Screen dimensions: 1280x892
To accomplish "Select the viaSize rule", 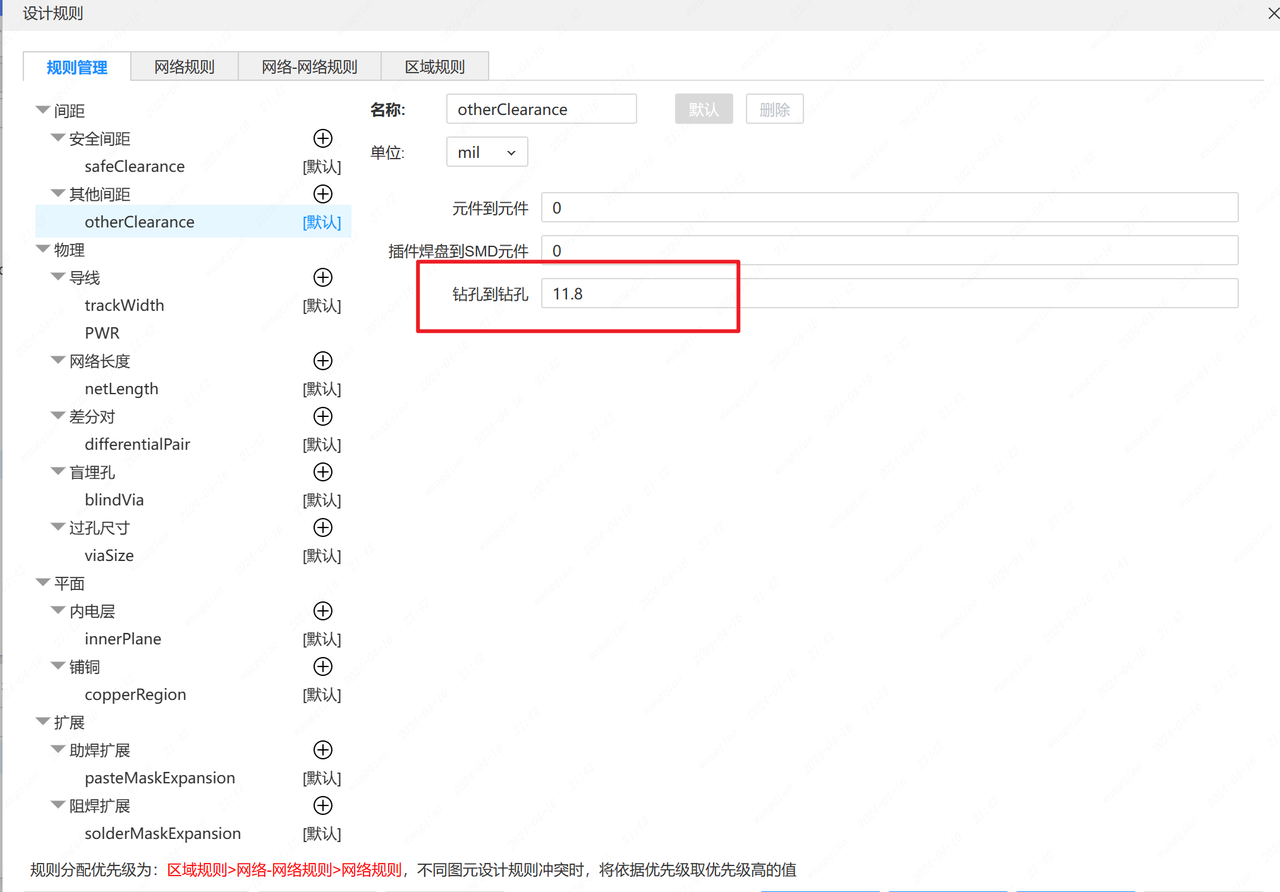I will [x=109, y=555].
